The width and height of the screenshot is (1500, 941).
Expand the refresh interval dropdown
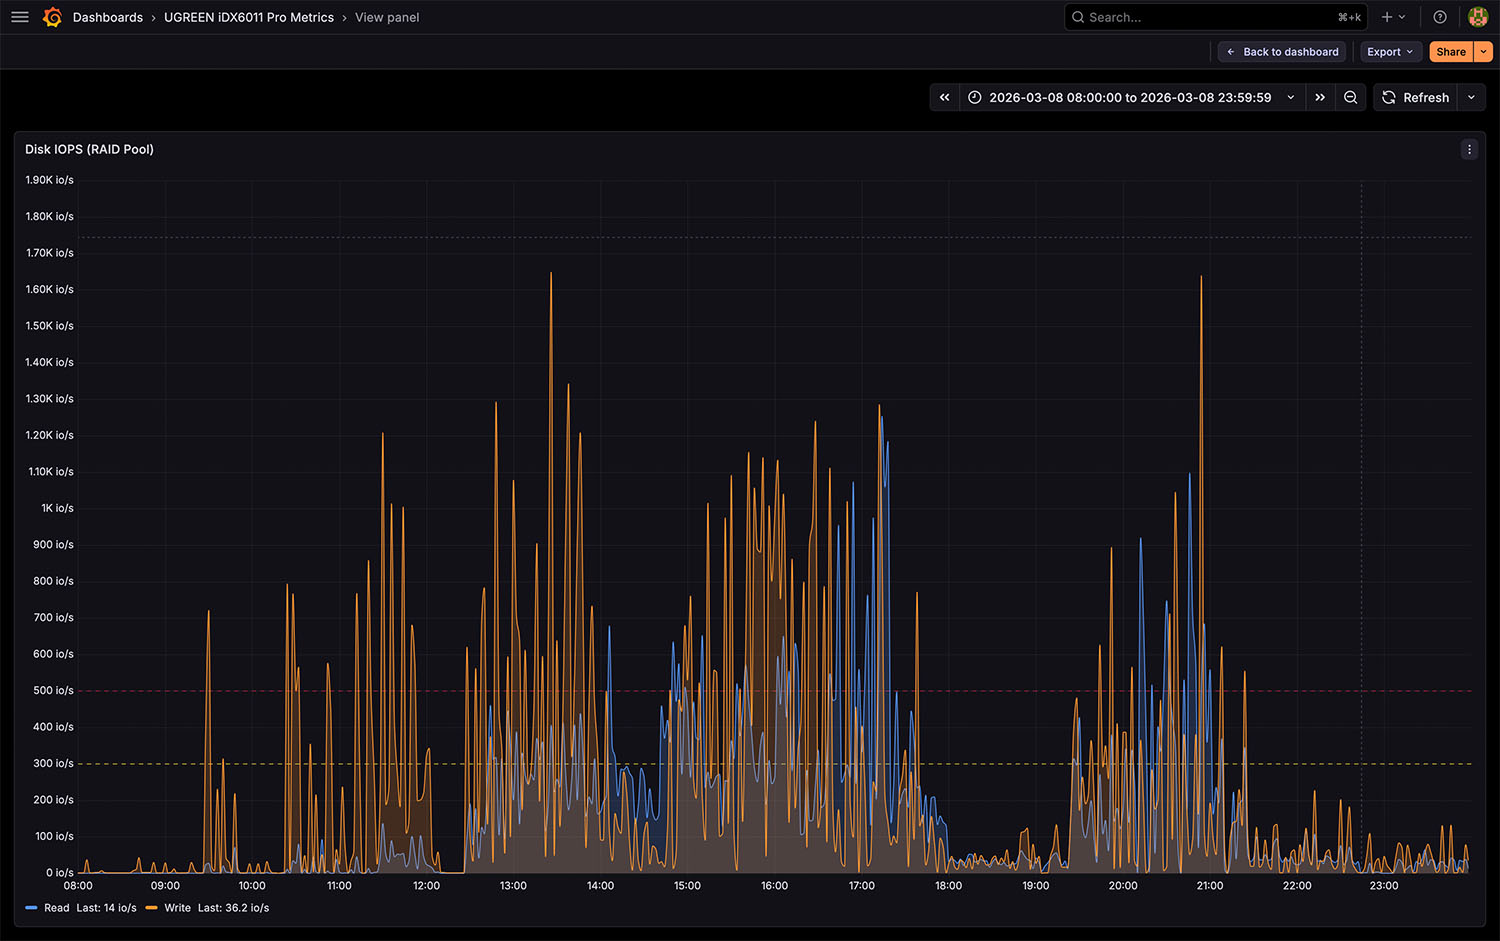pos(1471,97)
